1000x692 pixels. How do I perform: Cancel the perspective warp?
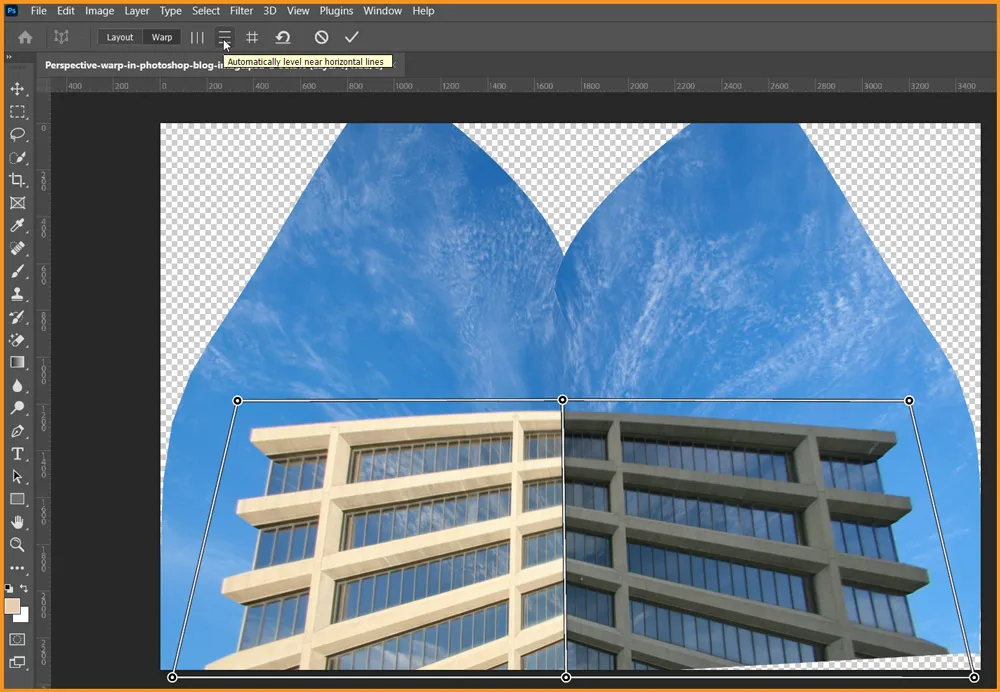[321, 37]
